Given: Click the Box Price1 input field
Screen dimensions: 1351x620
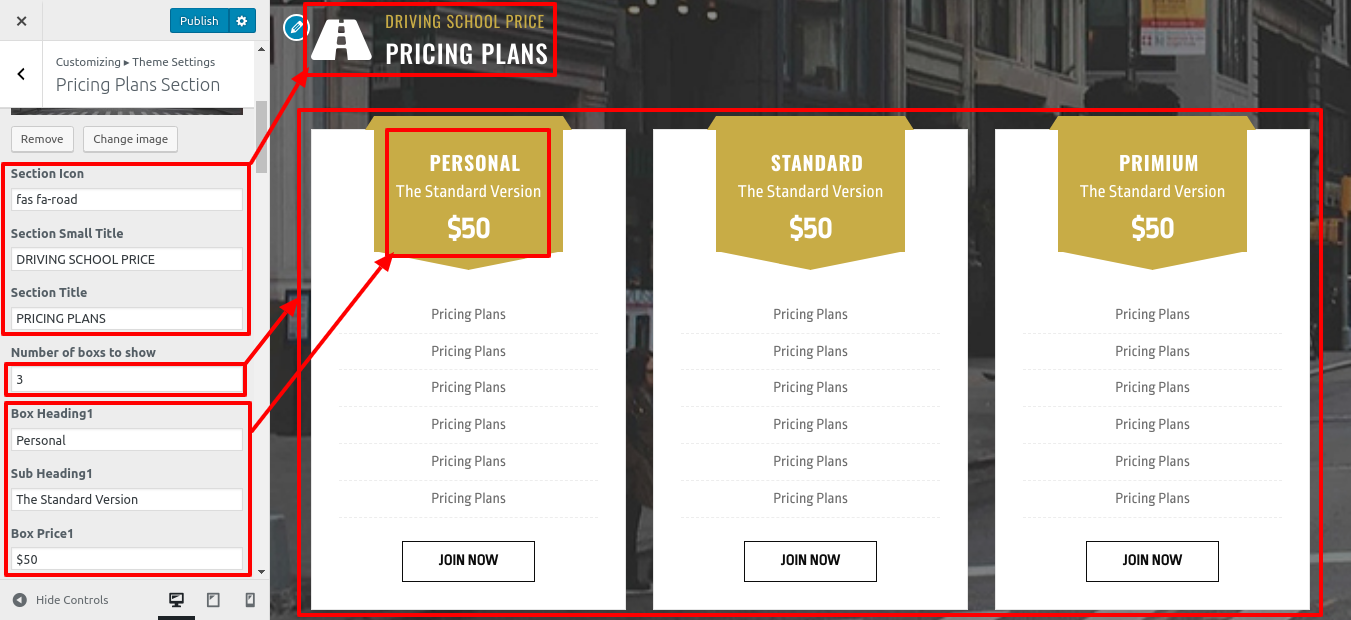Looking at the screenshot, I should [x=127, y=559].
